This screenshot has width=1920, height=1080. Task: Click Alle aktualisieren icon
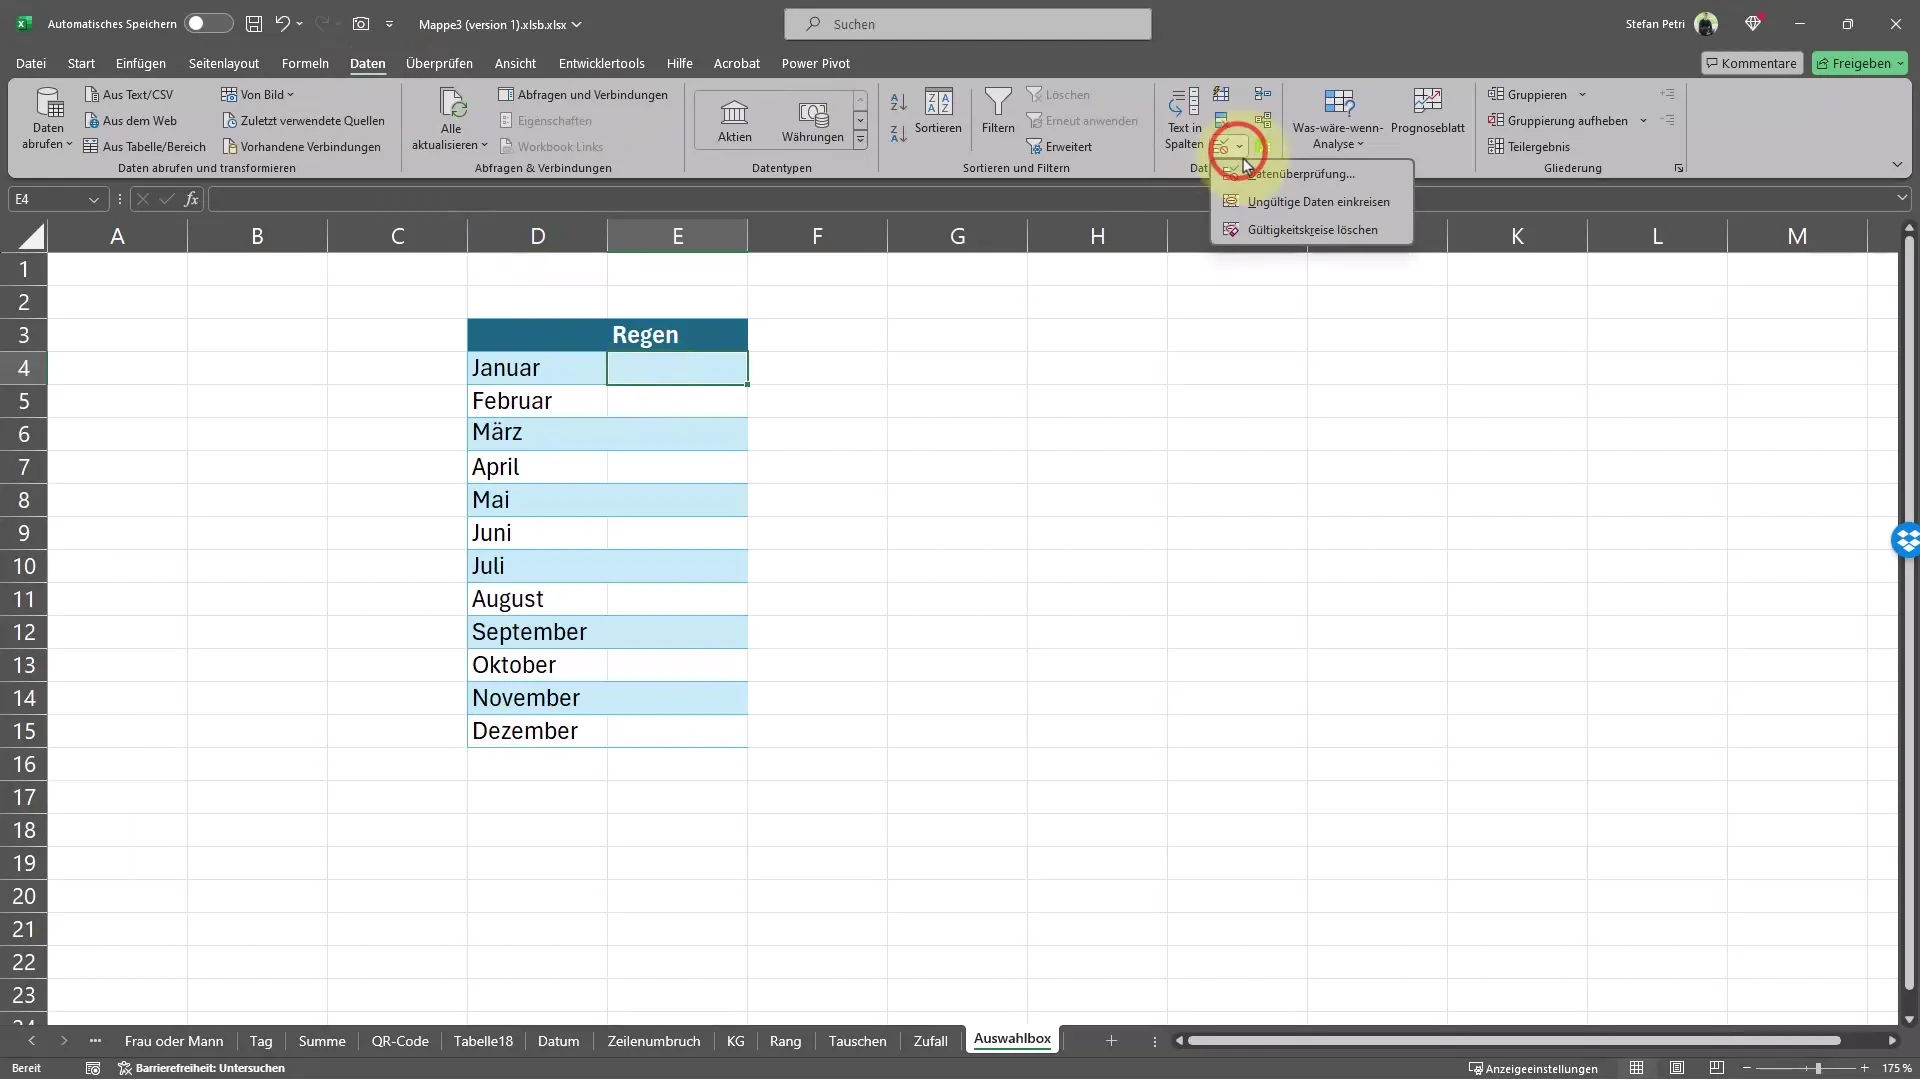pyautogui.click(x=452, y=102)
